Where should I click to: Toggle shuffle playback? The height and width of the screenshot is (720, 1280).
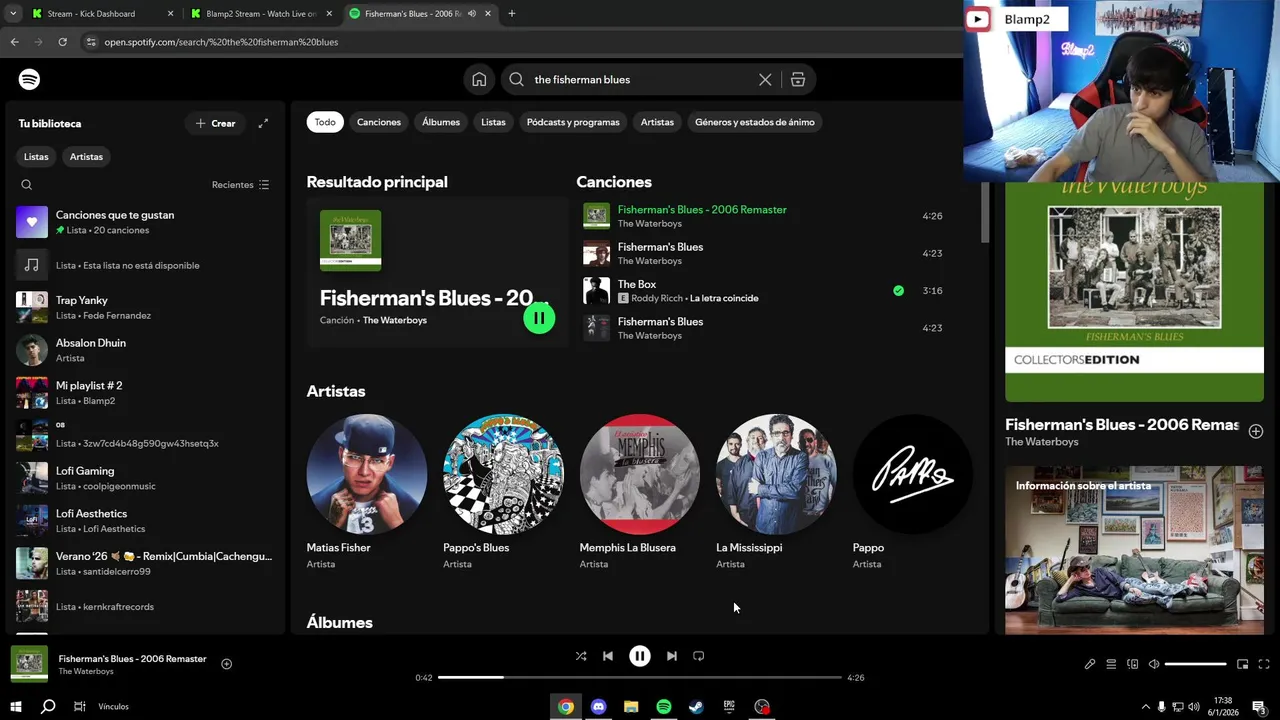581,656
